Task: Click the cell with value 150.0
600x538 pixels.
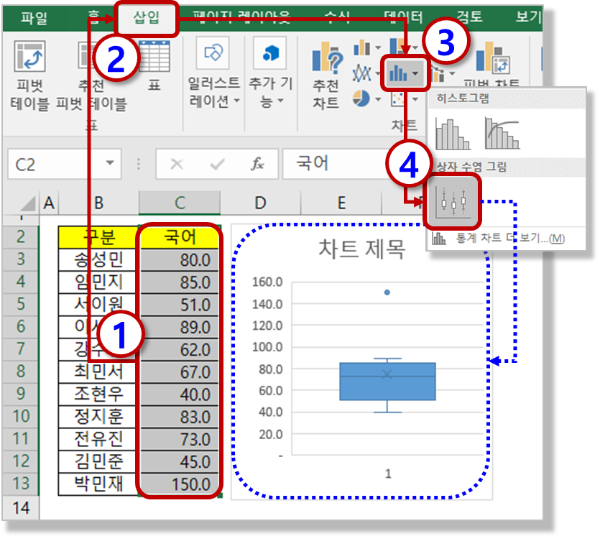Action: point(179,484)
